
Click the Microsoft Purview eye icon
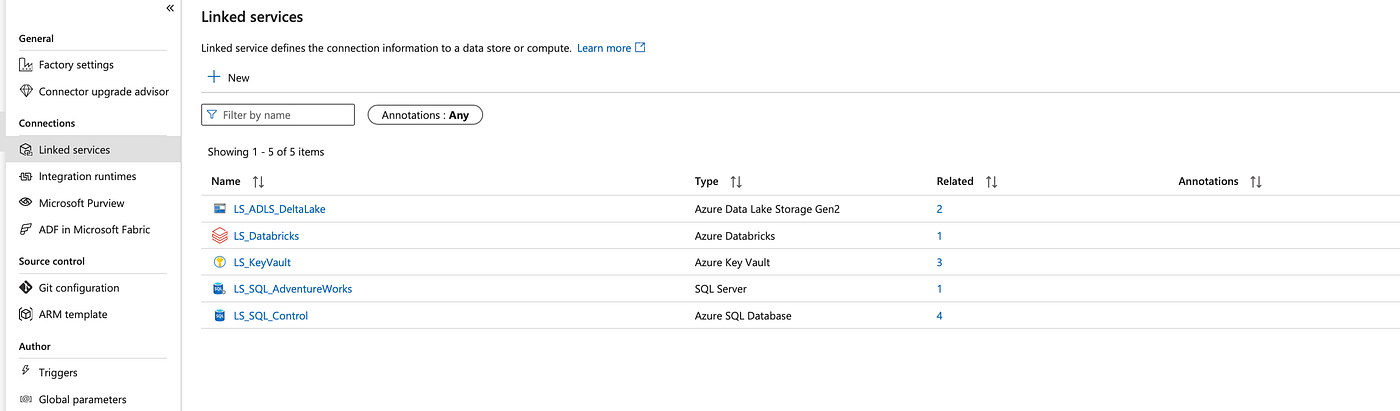26,203
